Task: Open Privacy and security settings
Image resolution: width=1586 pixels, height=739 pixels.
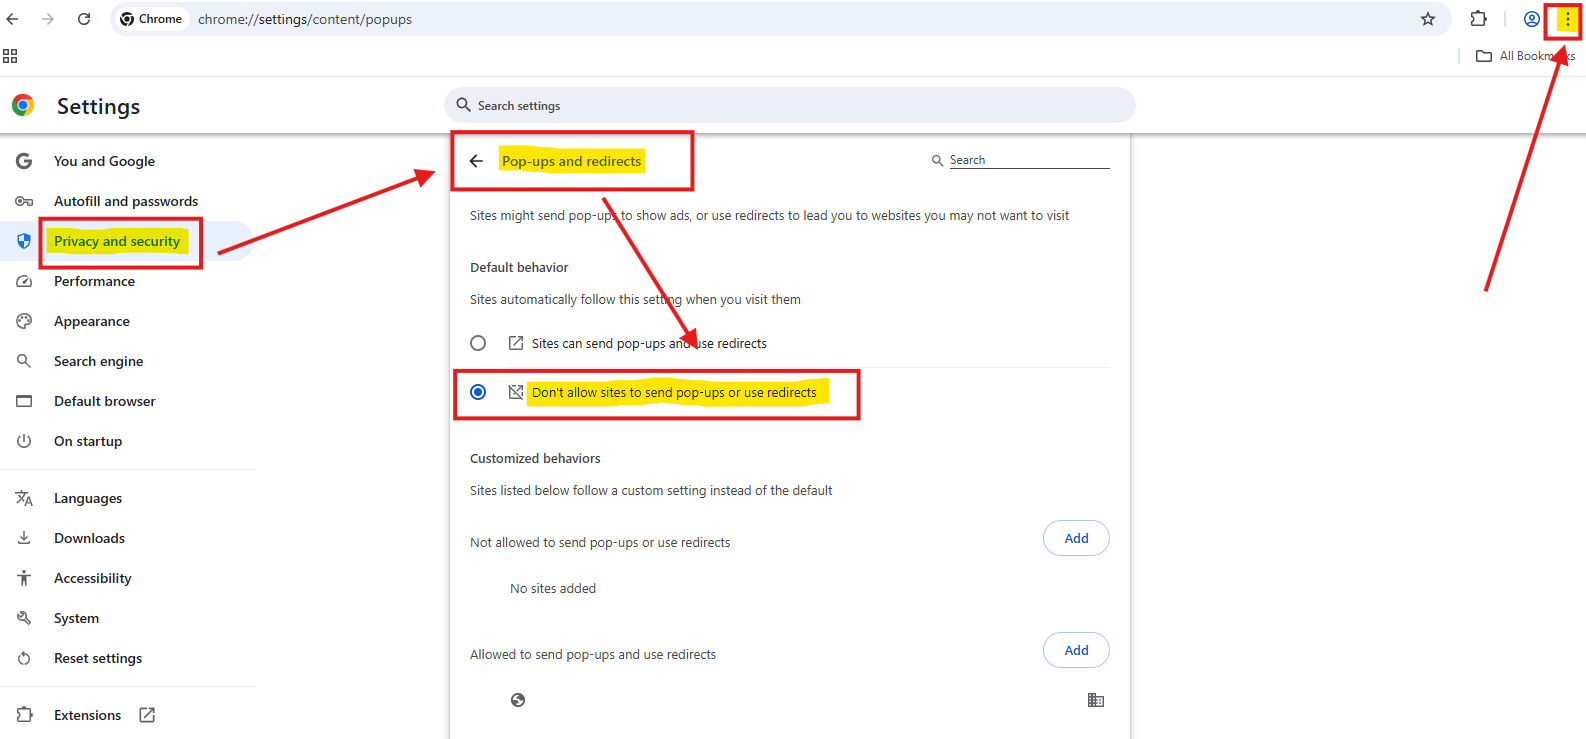Action: 117,241
